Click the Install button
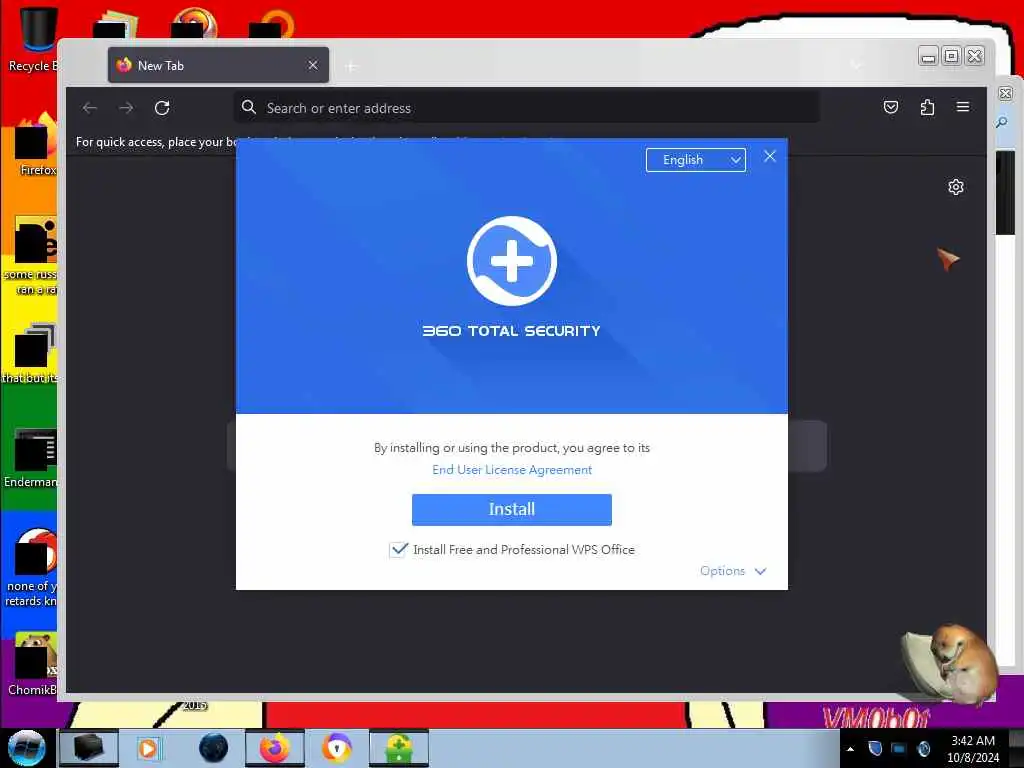 511,509
